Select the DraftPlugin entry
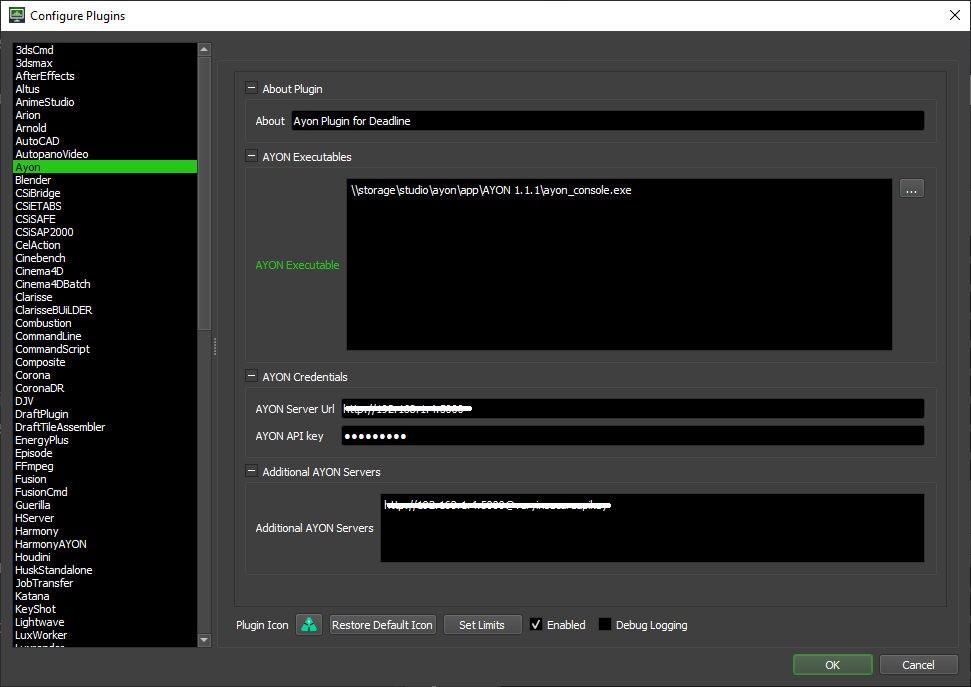 click(x=105, y=414)
